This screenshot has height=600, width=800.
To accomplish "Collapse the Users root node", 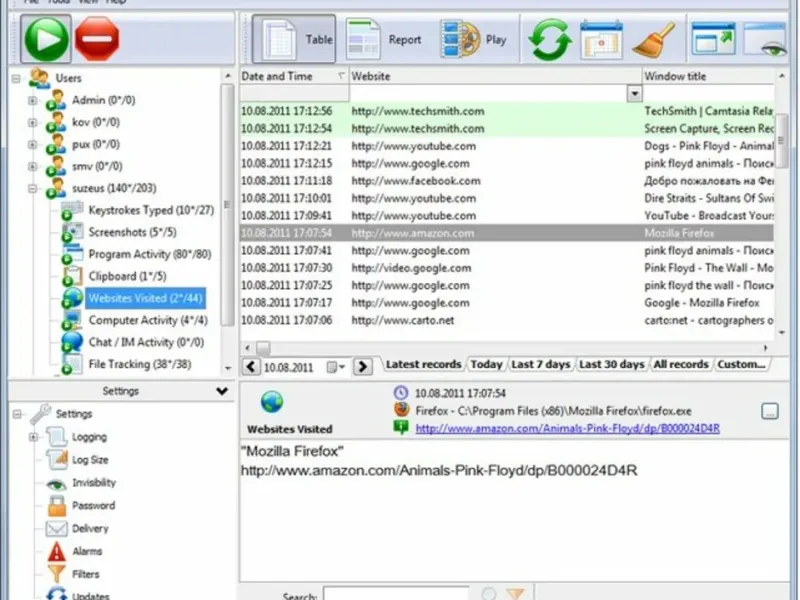I will point(16,79).
